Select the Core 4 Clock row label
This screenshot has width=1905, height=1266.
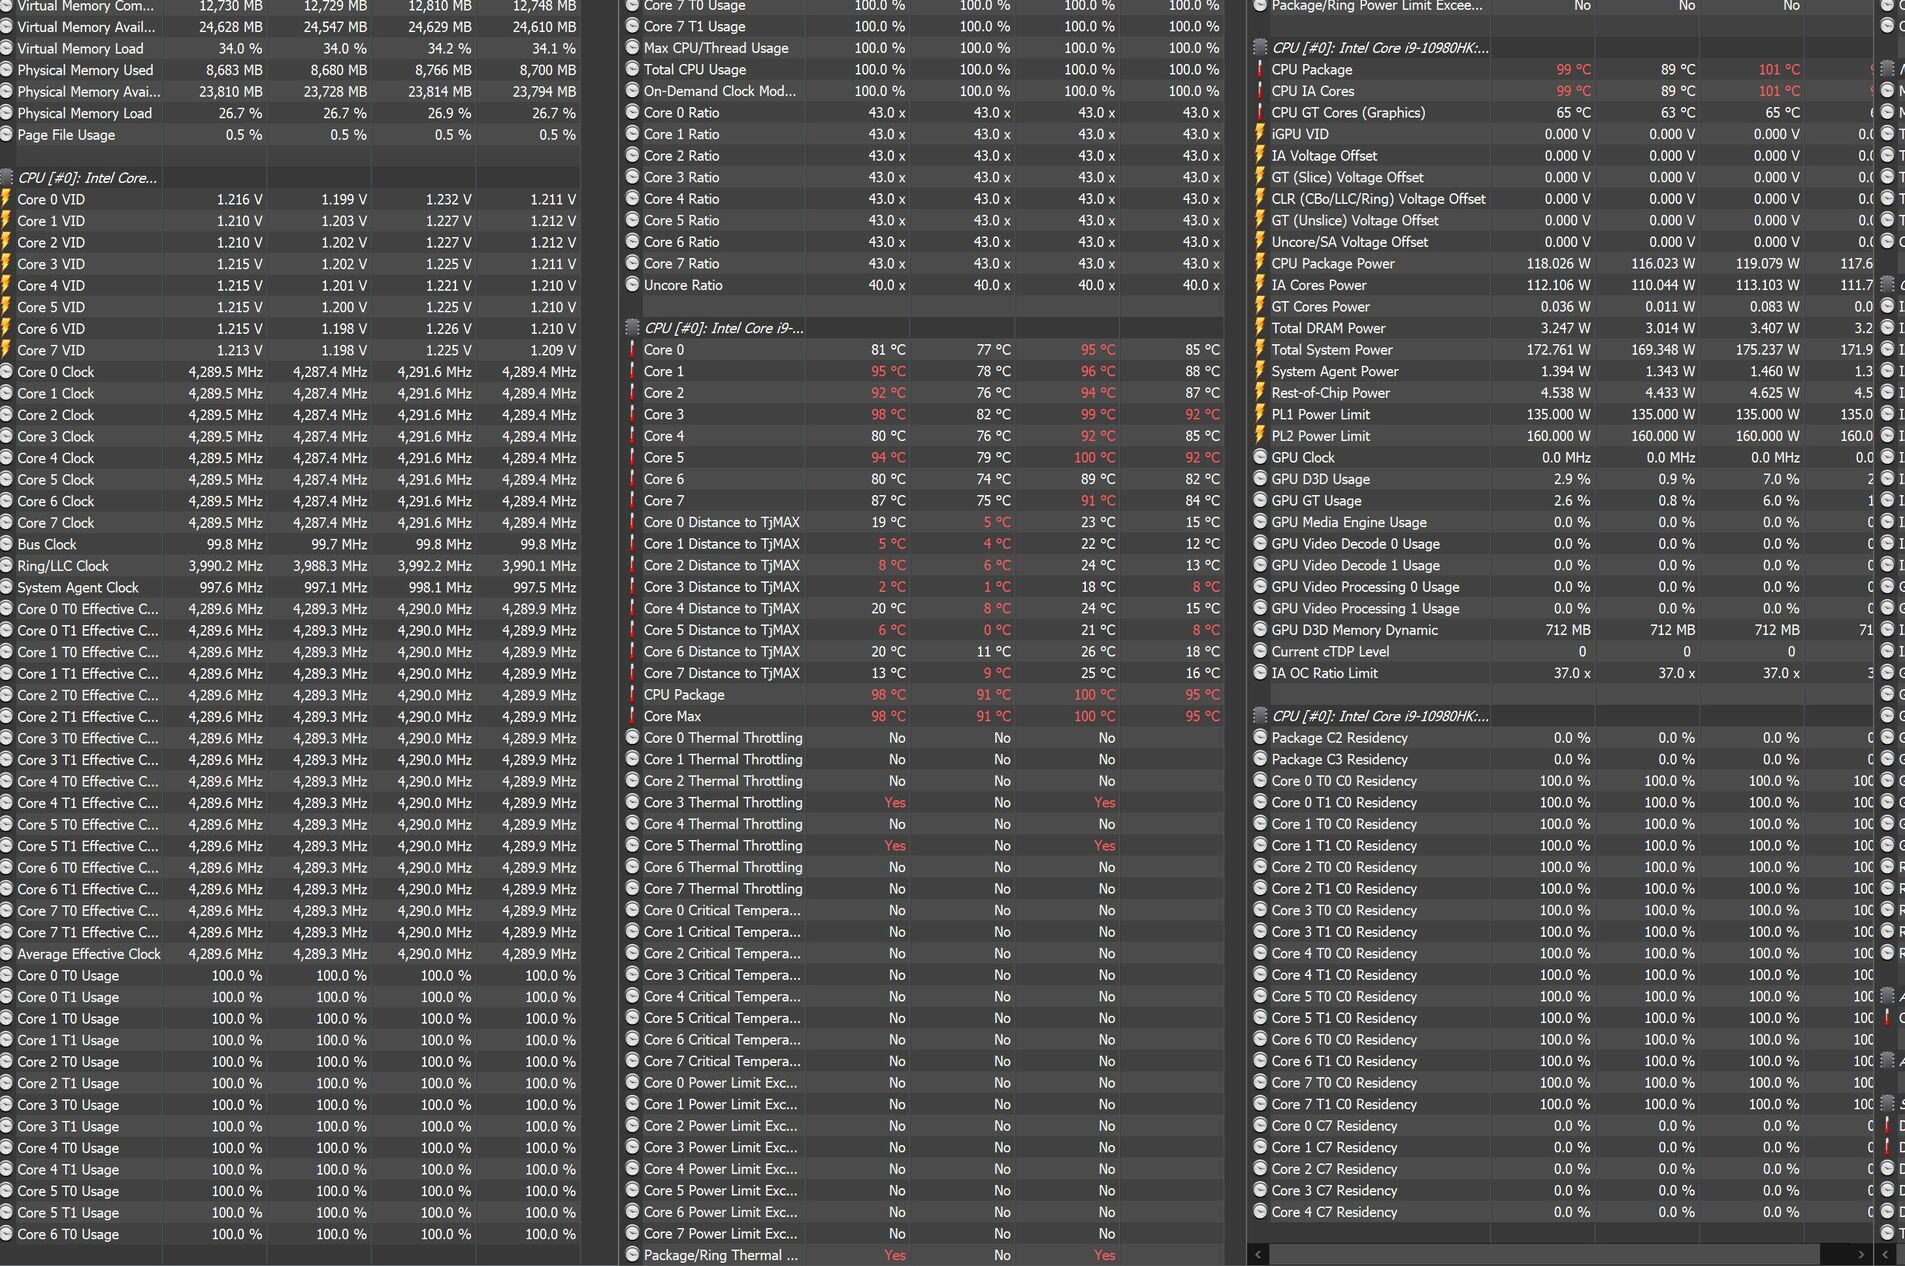[56, 458]
